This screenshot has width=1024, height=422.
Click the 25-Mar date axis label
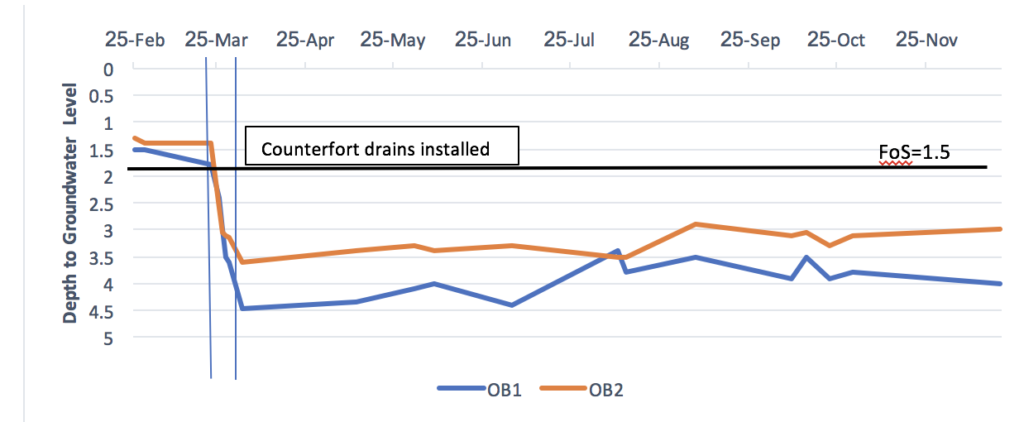[218, 41]
